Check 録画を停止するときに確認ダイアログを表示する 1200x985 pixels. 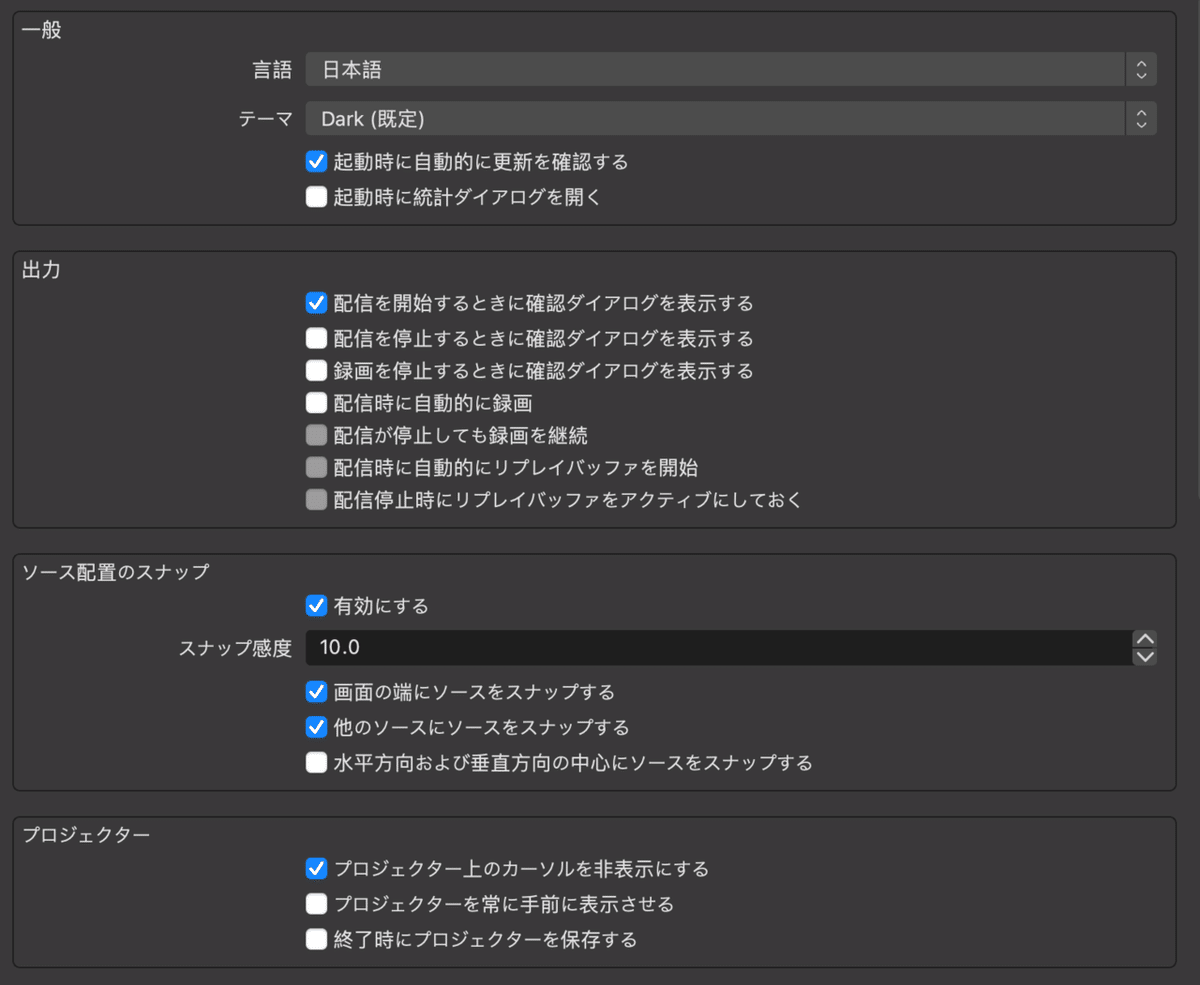coord(317,371)
